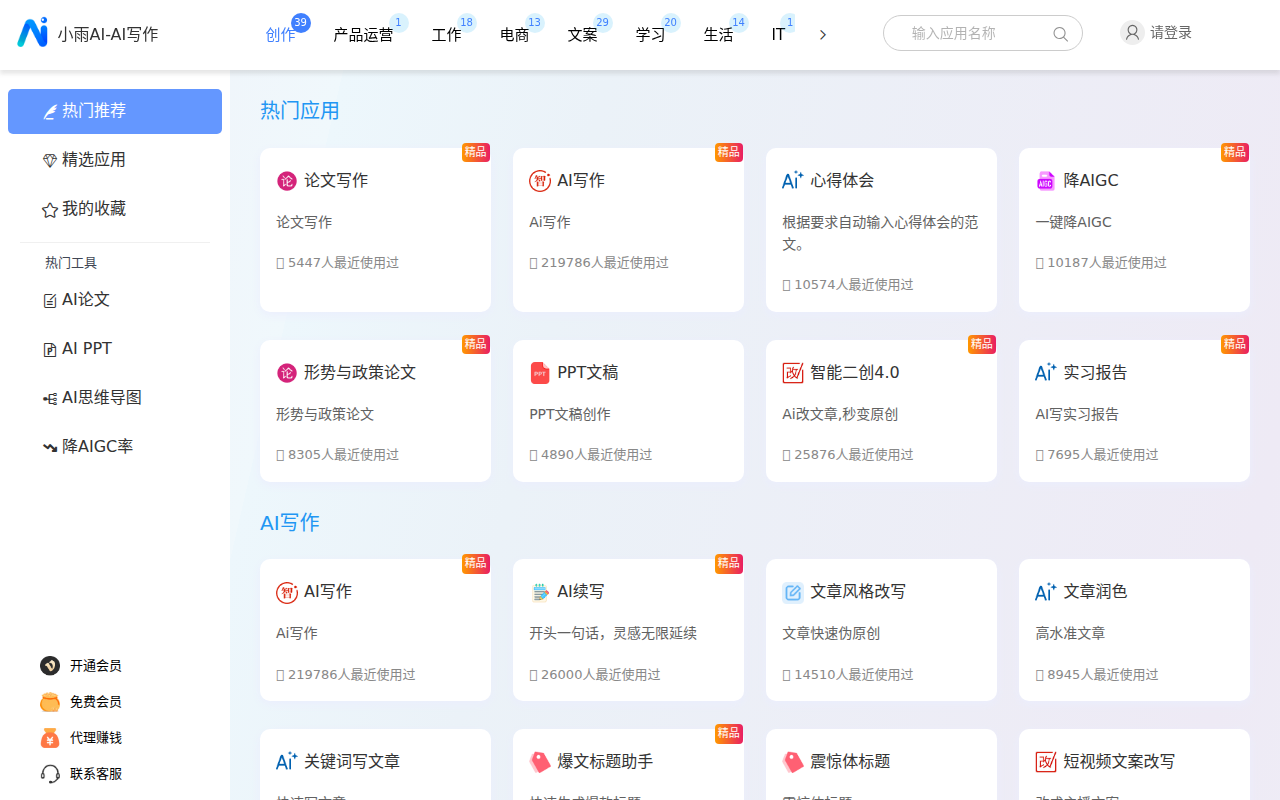Screen dimensions: 1280x800
Task: Click the 代理赚钱 link
Action: click(96, 738)
